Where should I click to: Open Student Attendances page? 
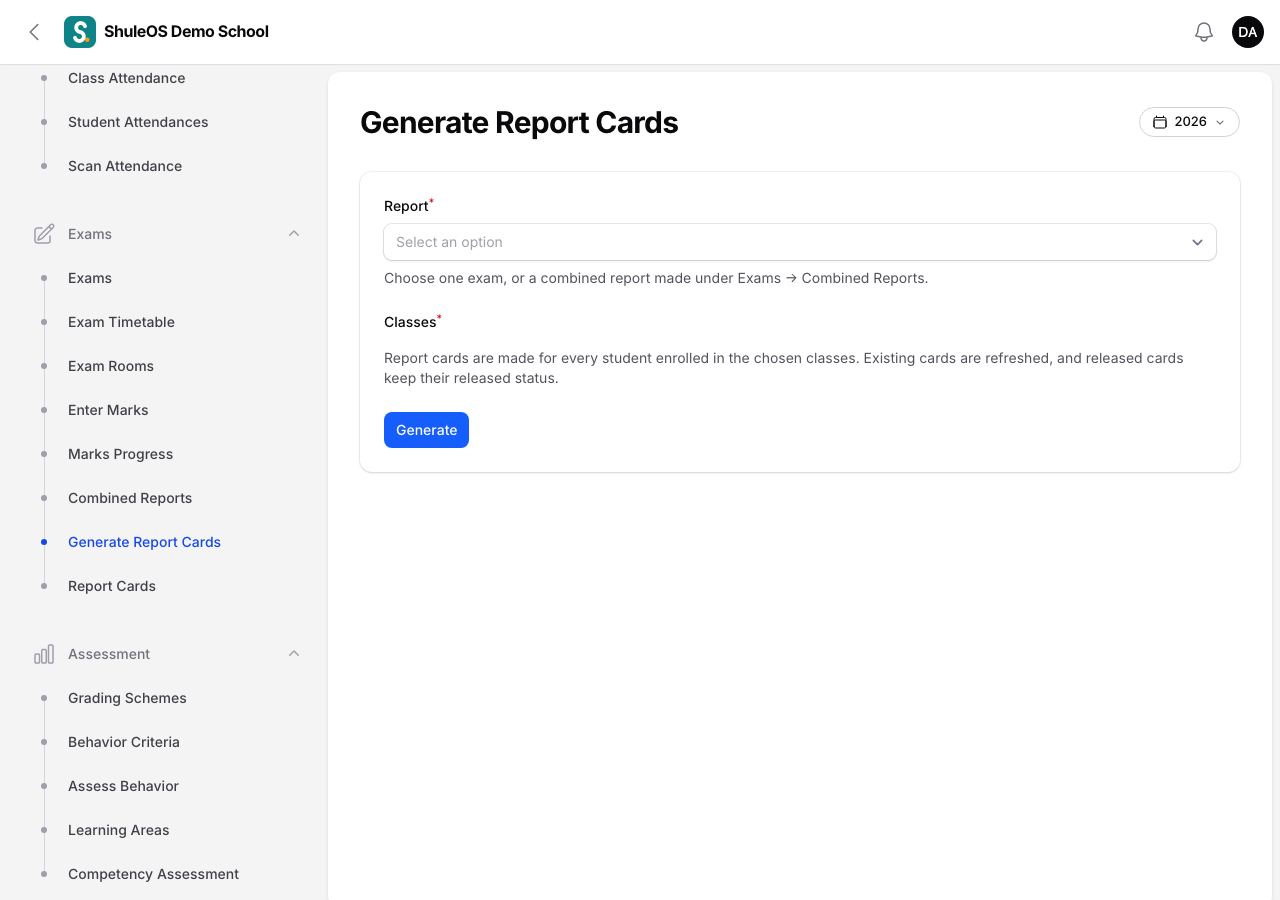coord(138,122)
